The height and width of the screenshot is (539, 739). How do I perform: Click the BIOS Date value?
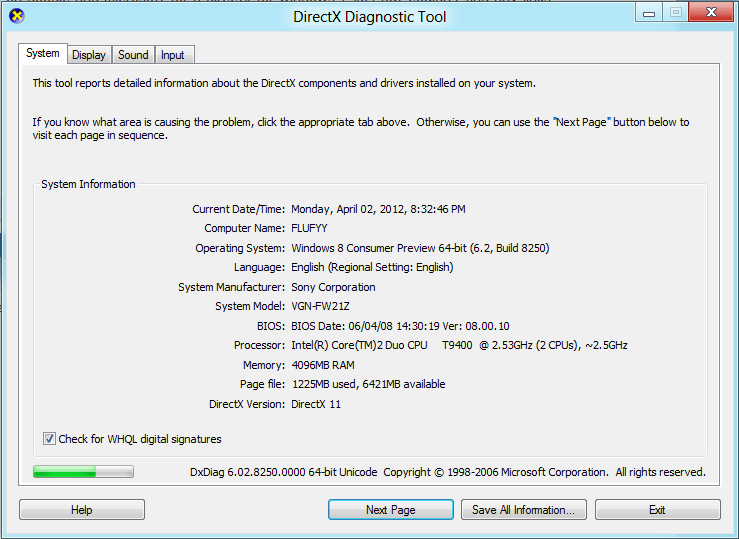[x=400, y=326]
